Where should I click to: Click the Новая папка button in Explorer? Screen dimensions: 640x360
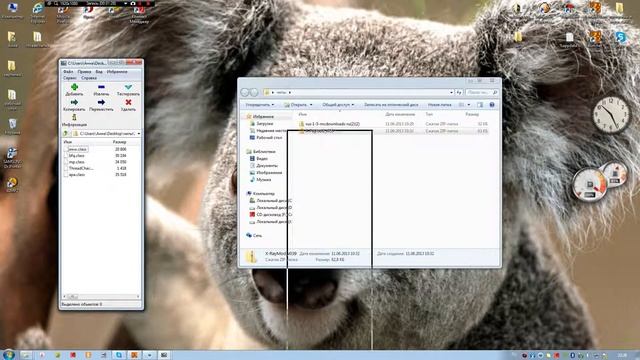(x=440, y=105)
